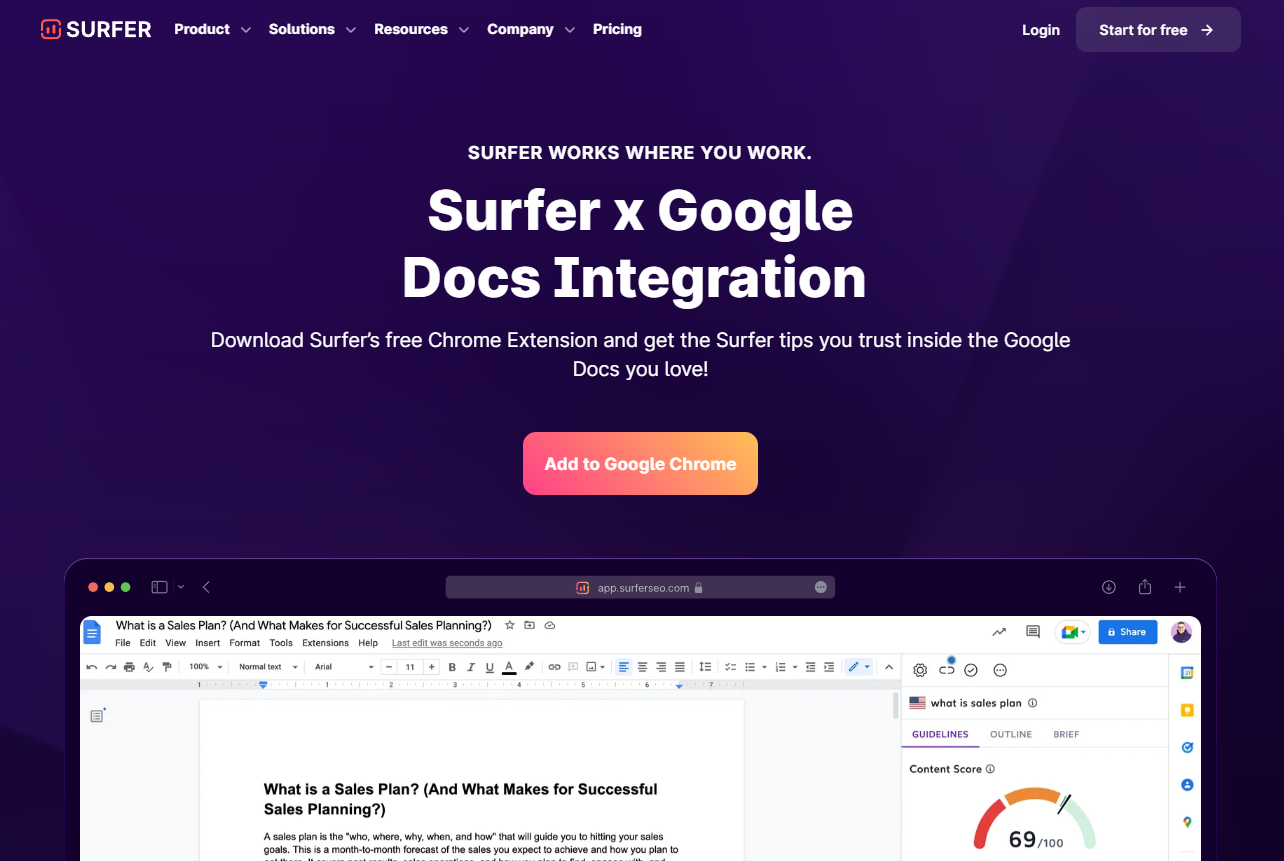Select right align
This screenshot has width=1284, height=861.
pos(661,667)
